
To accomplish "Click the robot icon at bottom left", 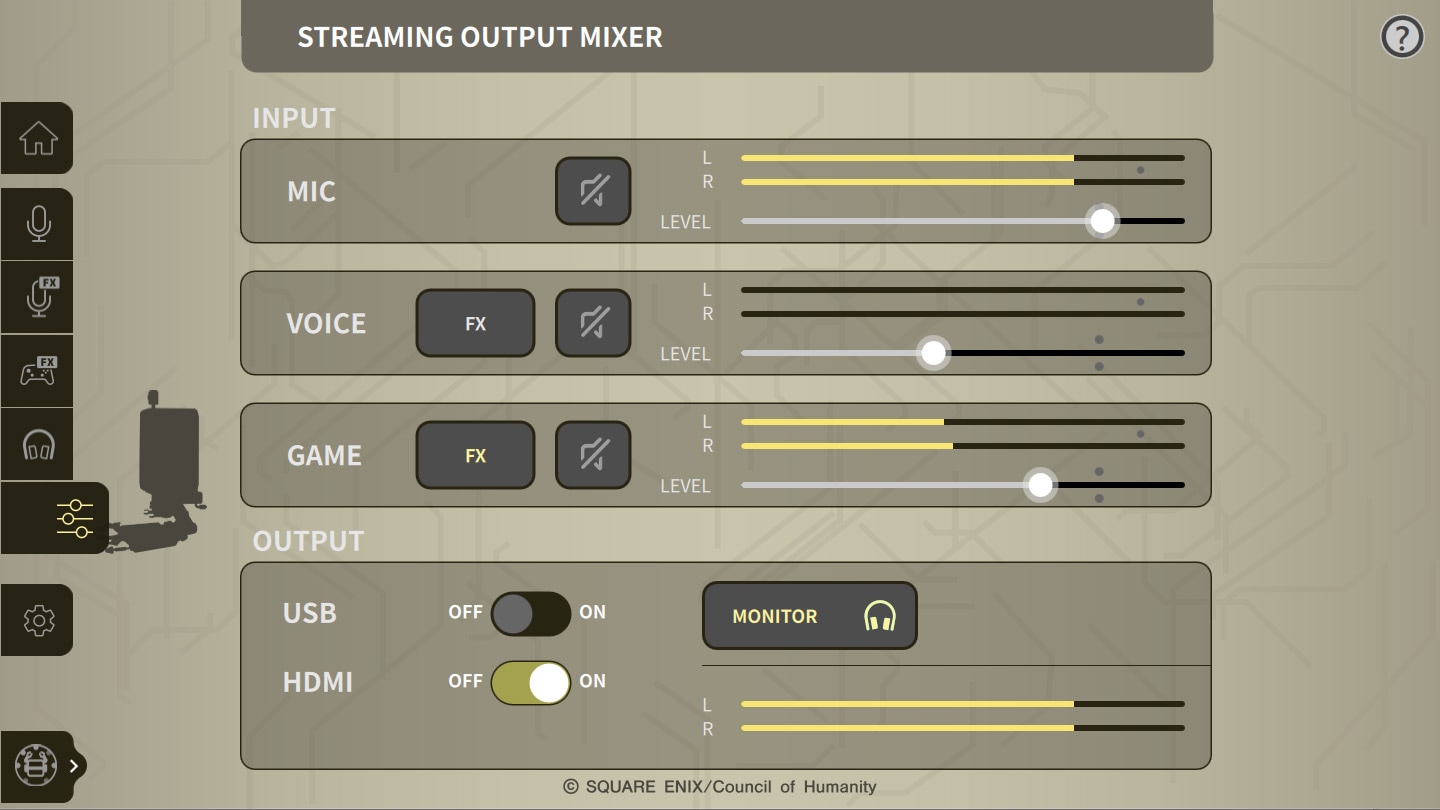I will coord(36,765).
